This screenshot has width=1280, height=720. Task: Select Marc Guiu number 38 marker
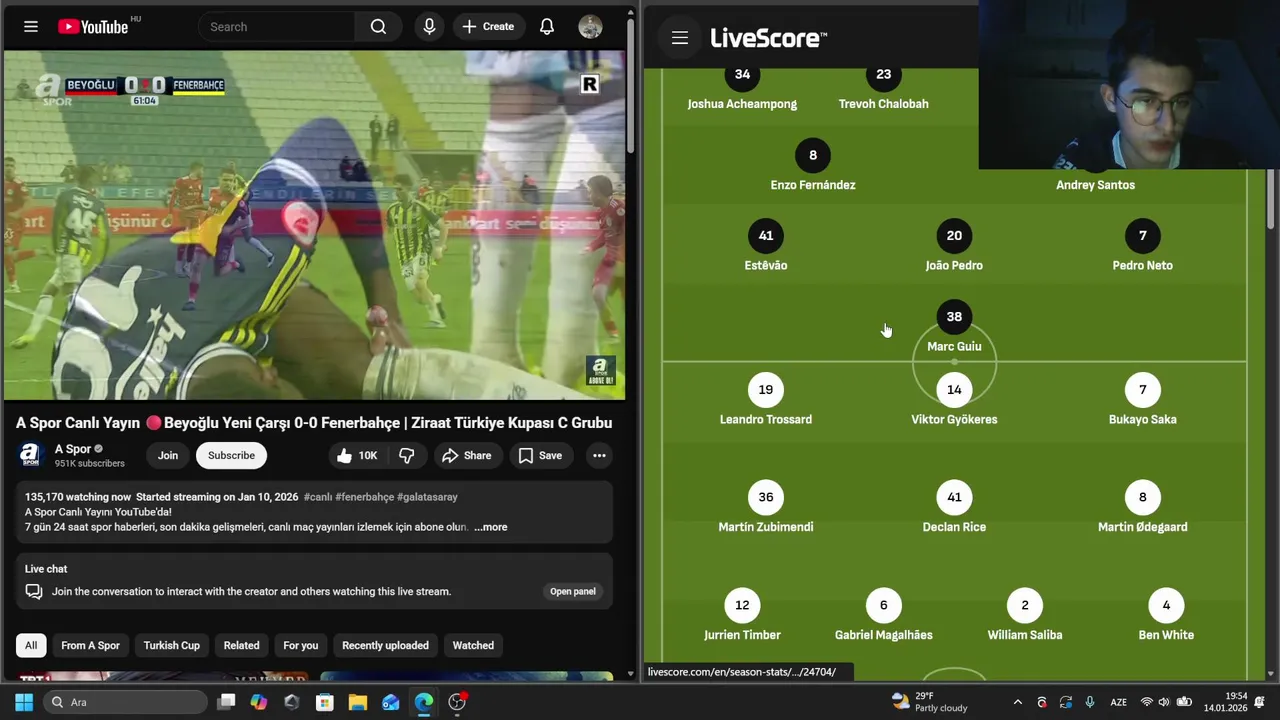point(954,316)
